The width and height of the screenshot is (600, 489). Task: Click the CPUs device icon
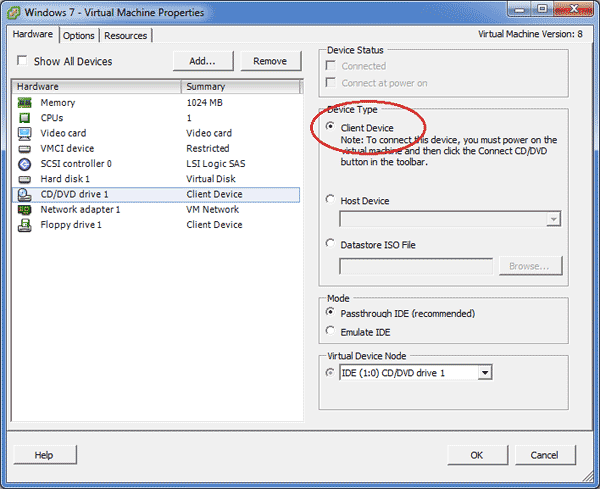tap(25, 118)
